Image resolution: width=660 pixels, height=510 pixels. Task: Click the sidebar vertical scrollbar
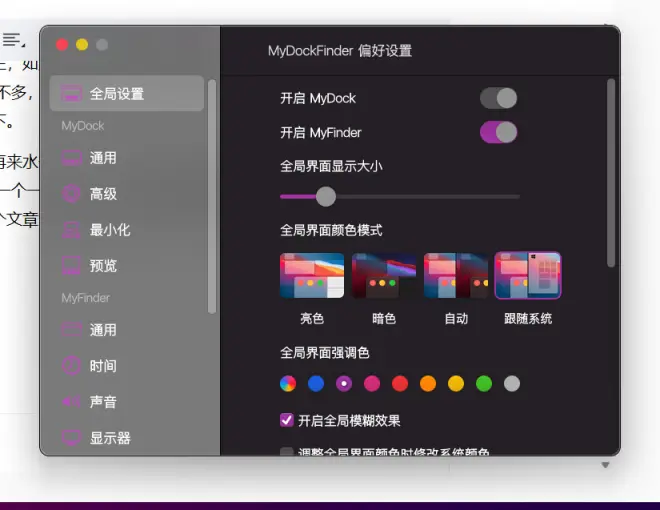[212, 197]
